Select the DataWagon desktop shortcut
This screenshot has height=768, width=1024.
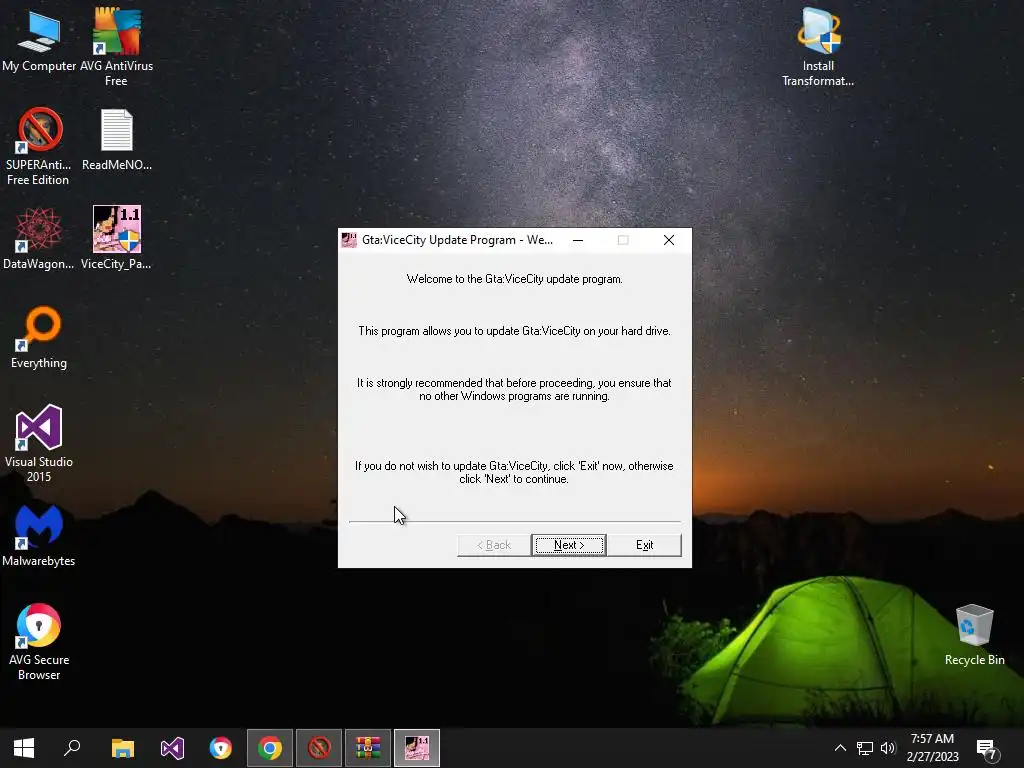(39, 238)
